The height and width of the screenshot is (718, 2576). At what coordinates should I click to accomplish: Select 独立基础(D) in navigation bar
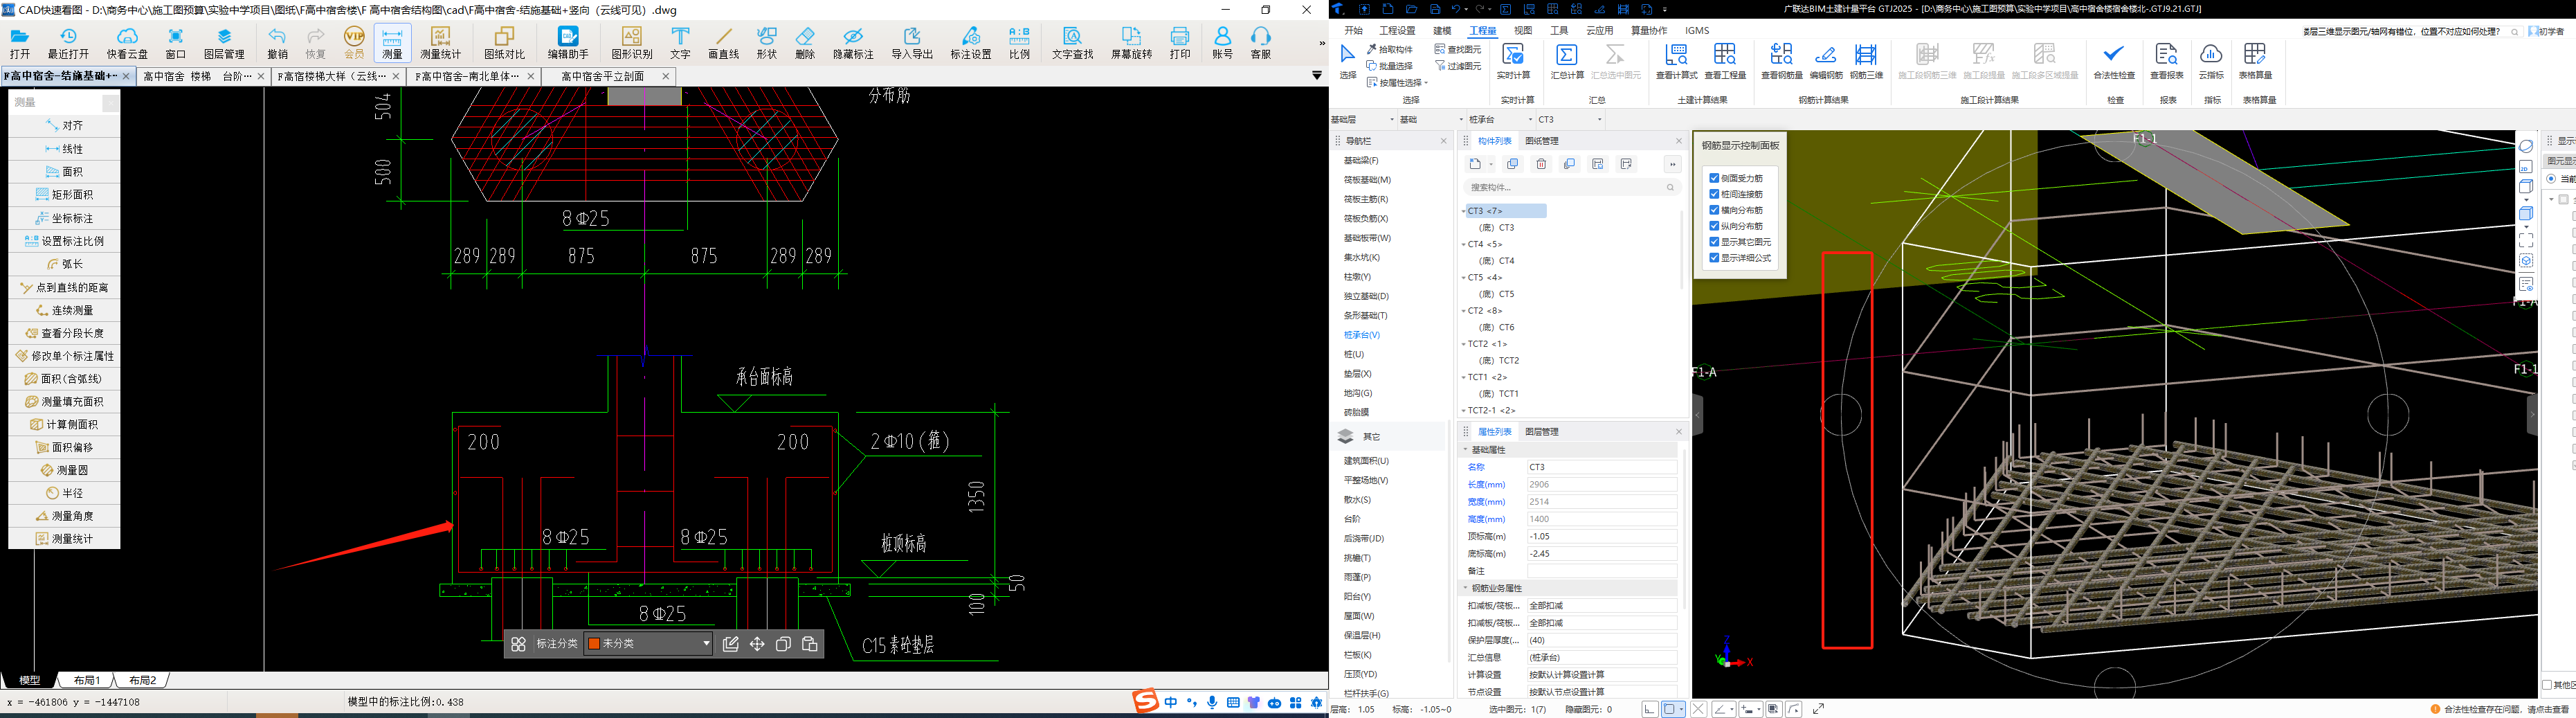point(1366,296)
